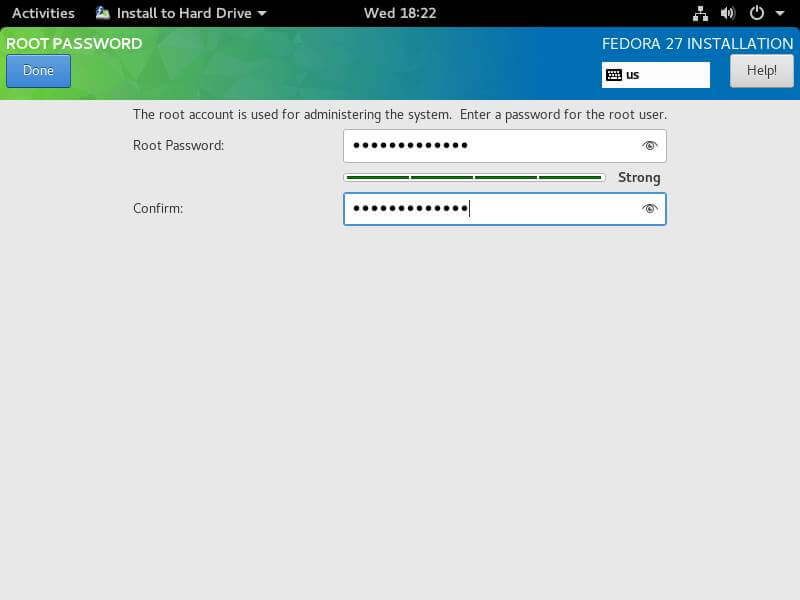Viewport: 800px width, 600px height.
Task: Click the power icon in top bar
Action: pyautogui.click(x=757, y=13)
